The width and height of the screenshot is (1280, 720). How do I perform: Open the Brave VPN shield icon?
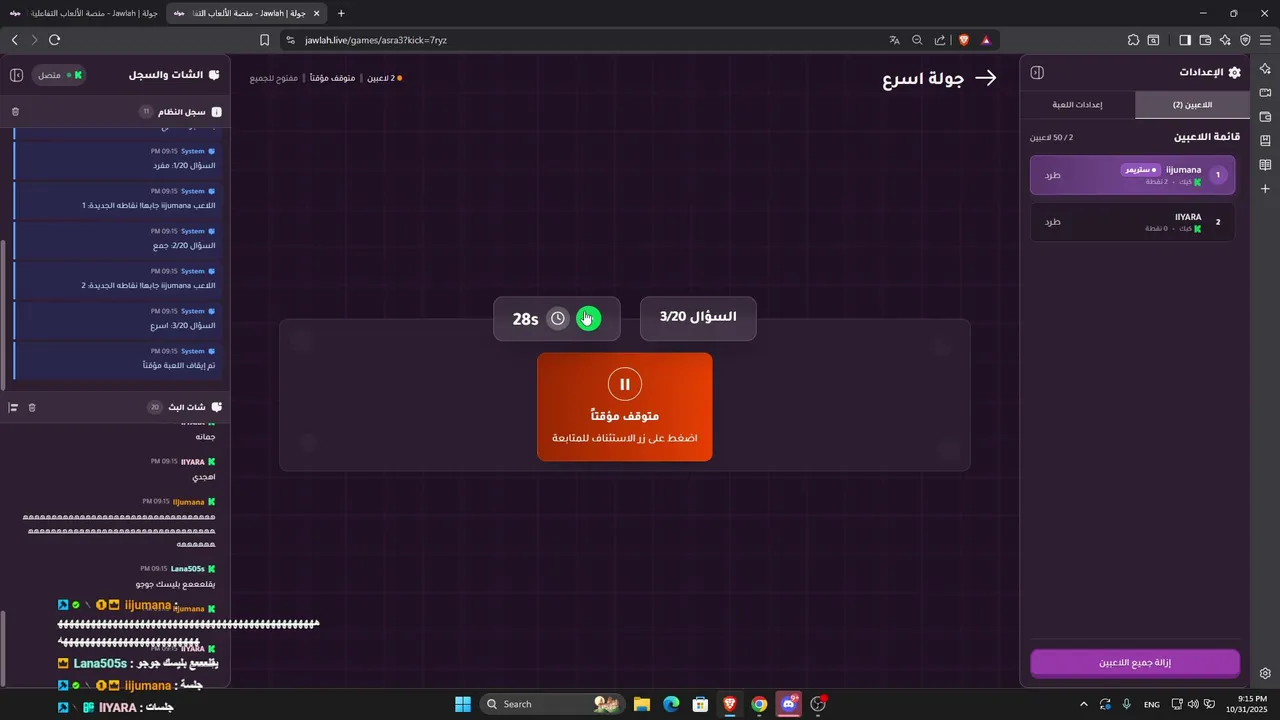[1245, 40]
